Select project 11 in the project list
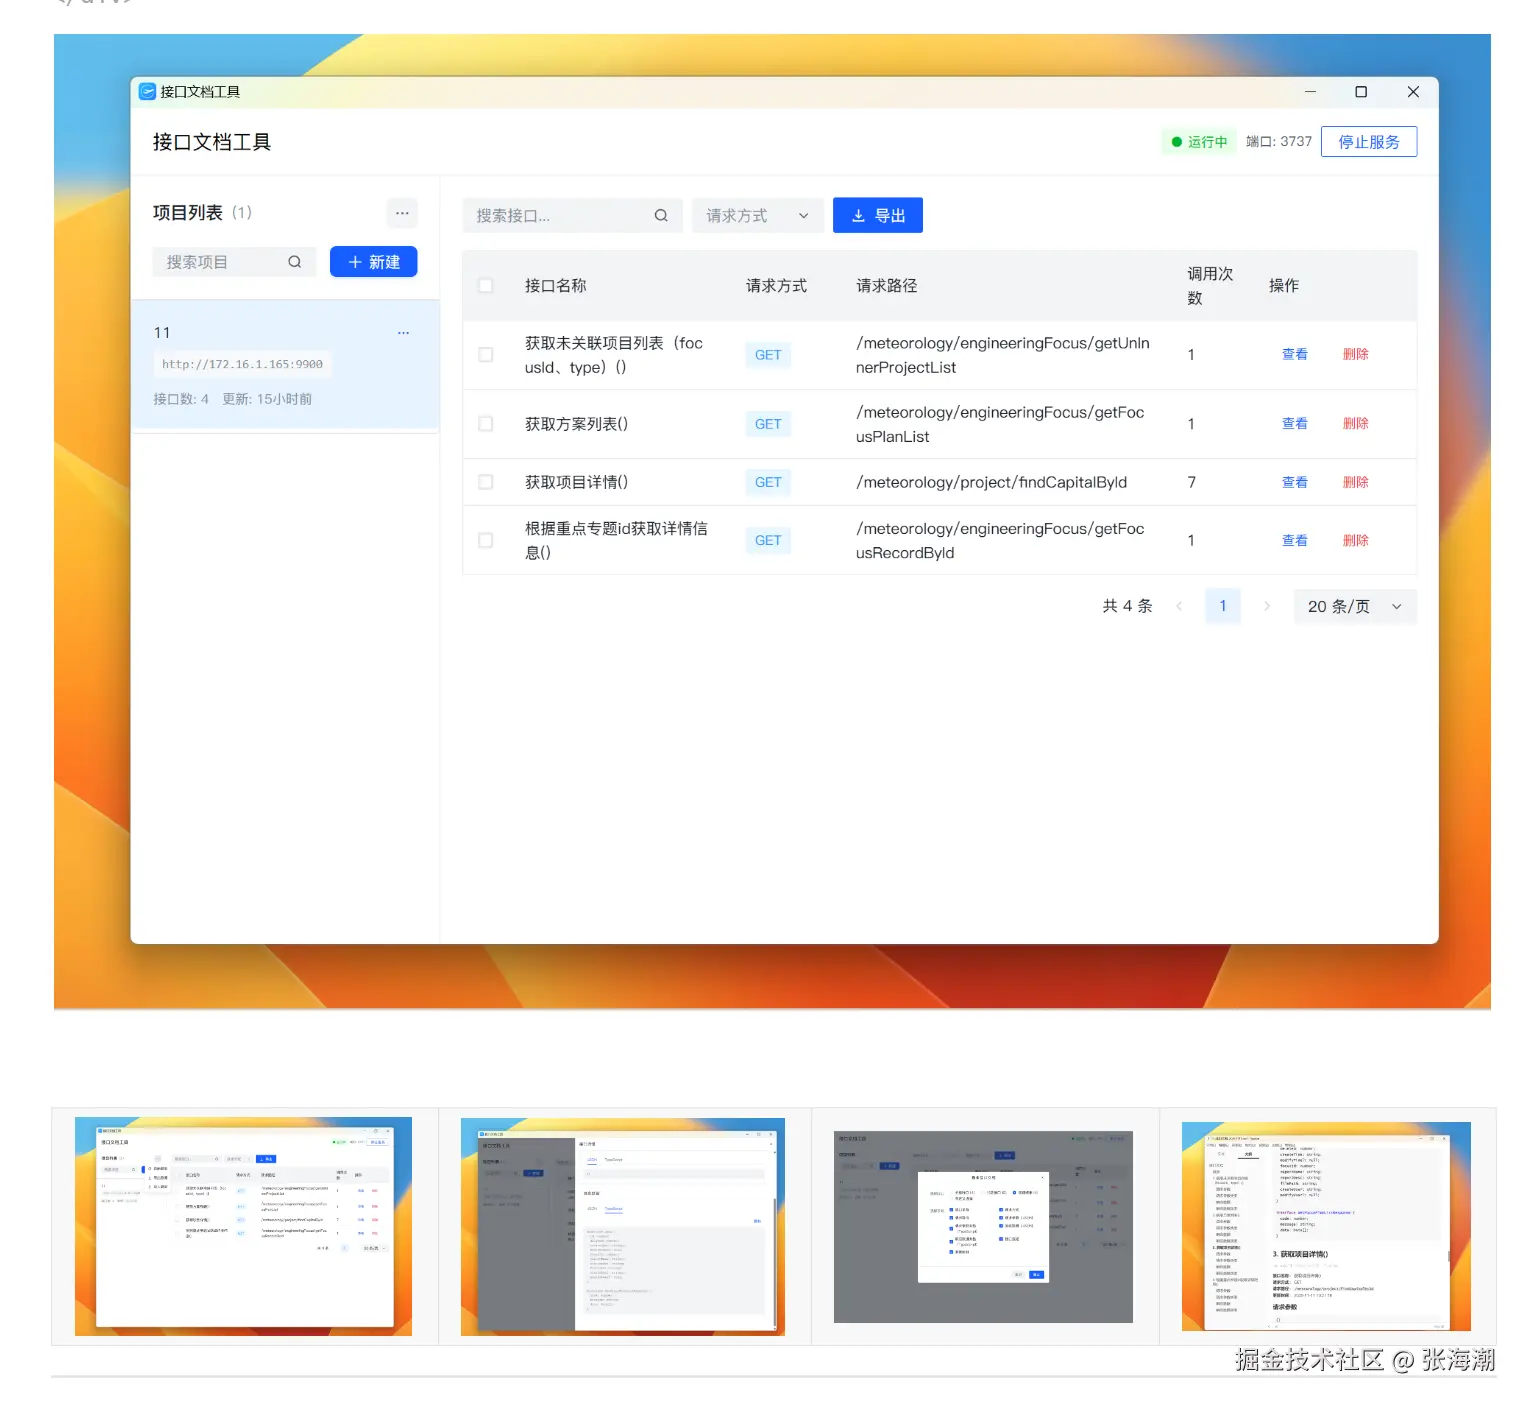Screen dimensions: 1530x1408 pos(285,365)
